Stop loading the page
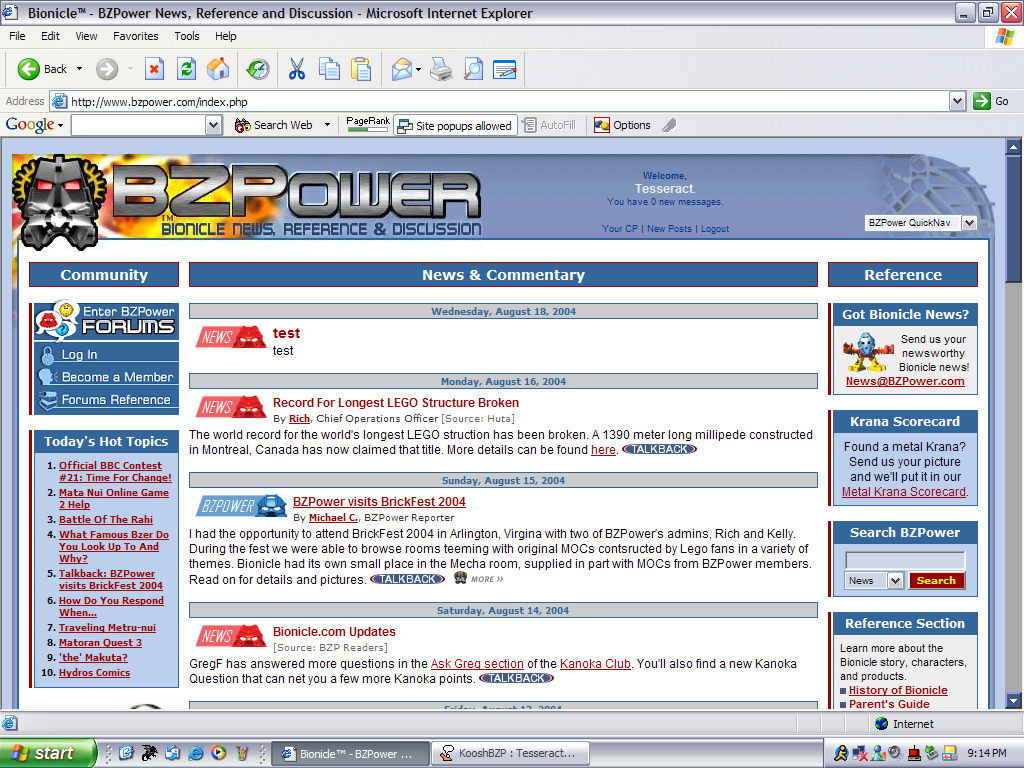Viewport: 1024px width, 768px height. tap(153, 69)
